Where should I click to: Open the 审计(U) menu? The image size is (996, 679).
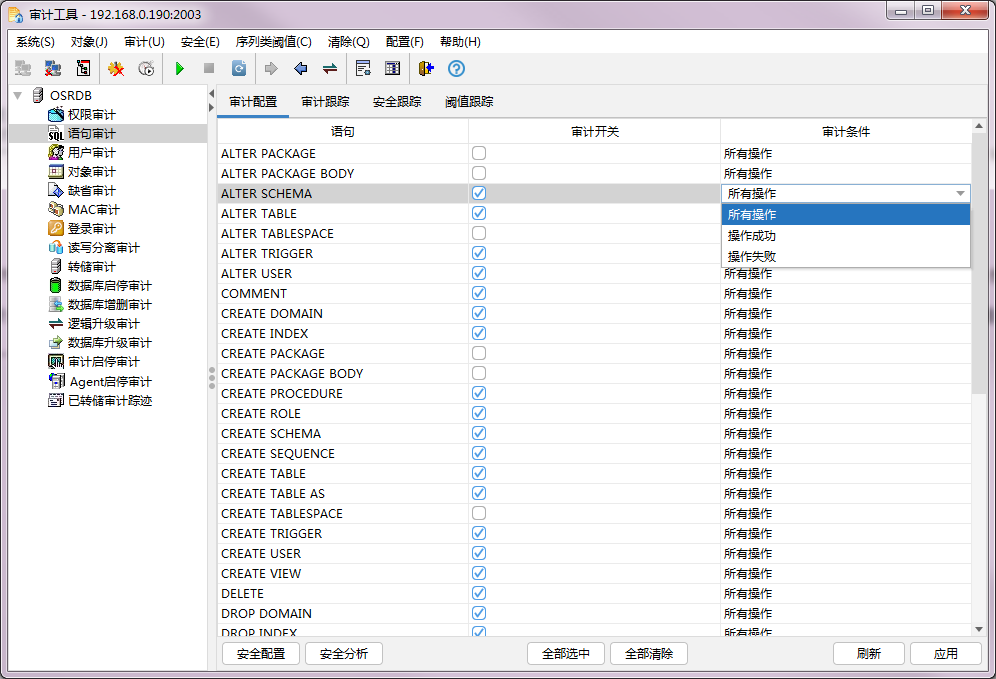144,42
